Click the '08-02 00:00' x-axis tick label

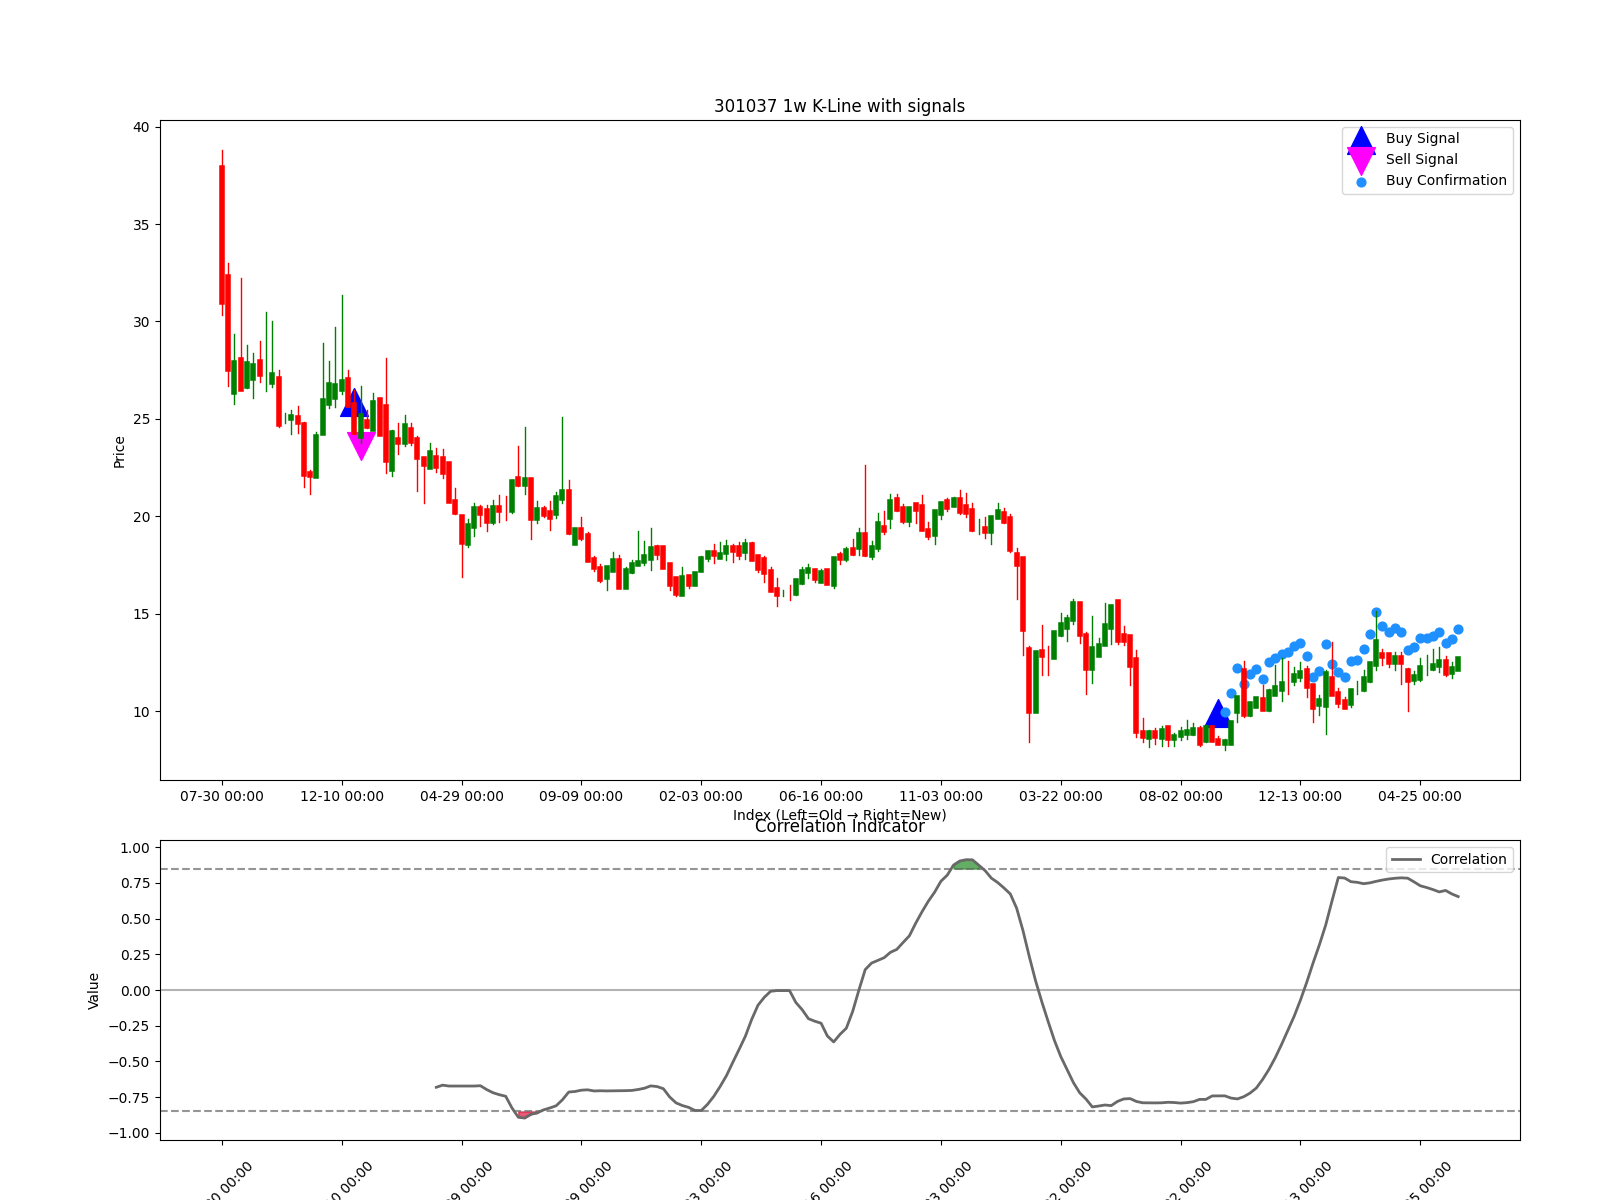coord(1181,797)
